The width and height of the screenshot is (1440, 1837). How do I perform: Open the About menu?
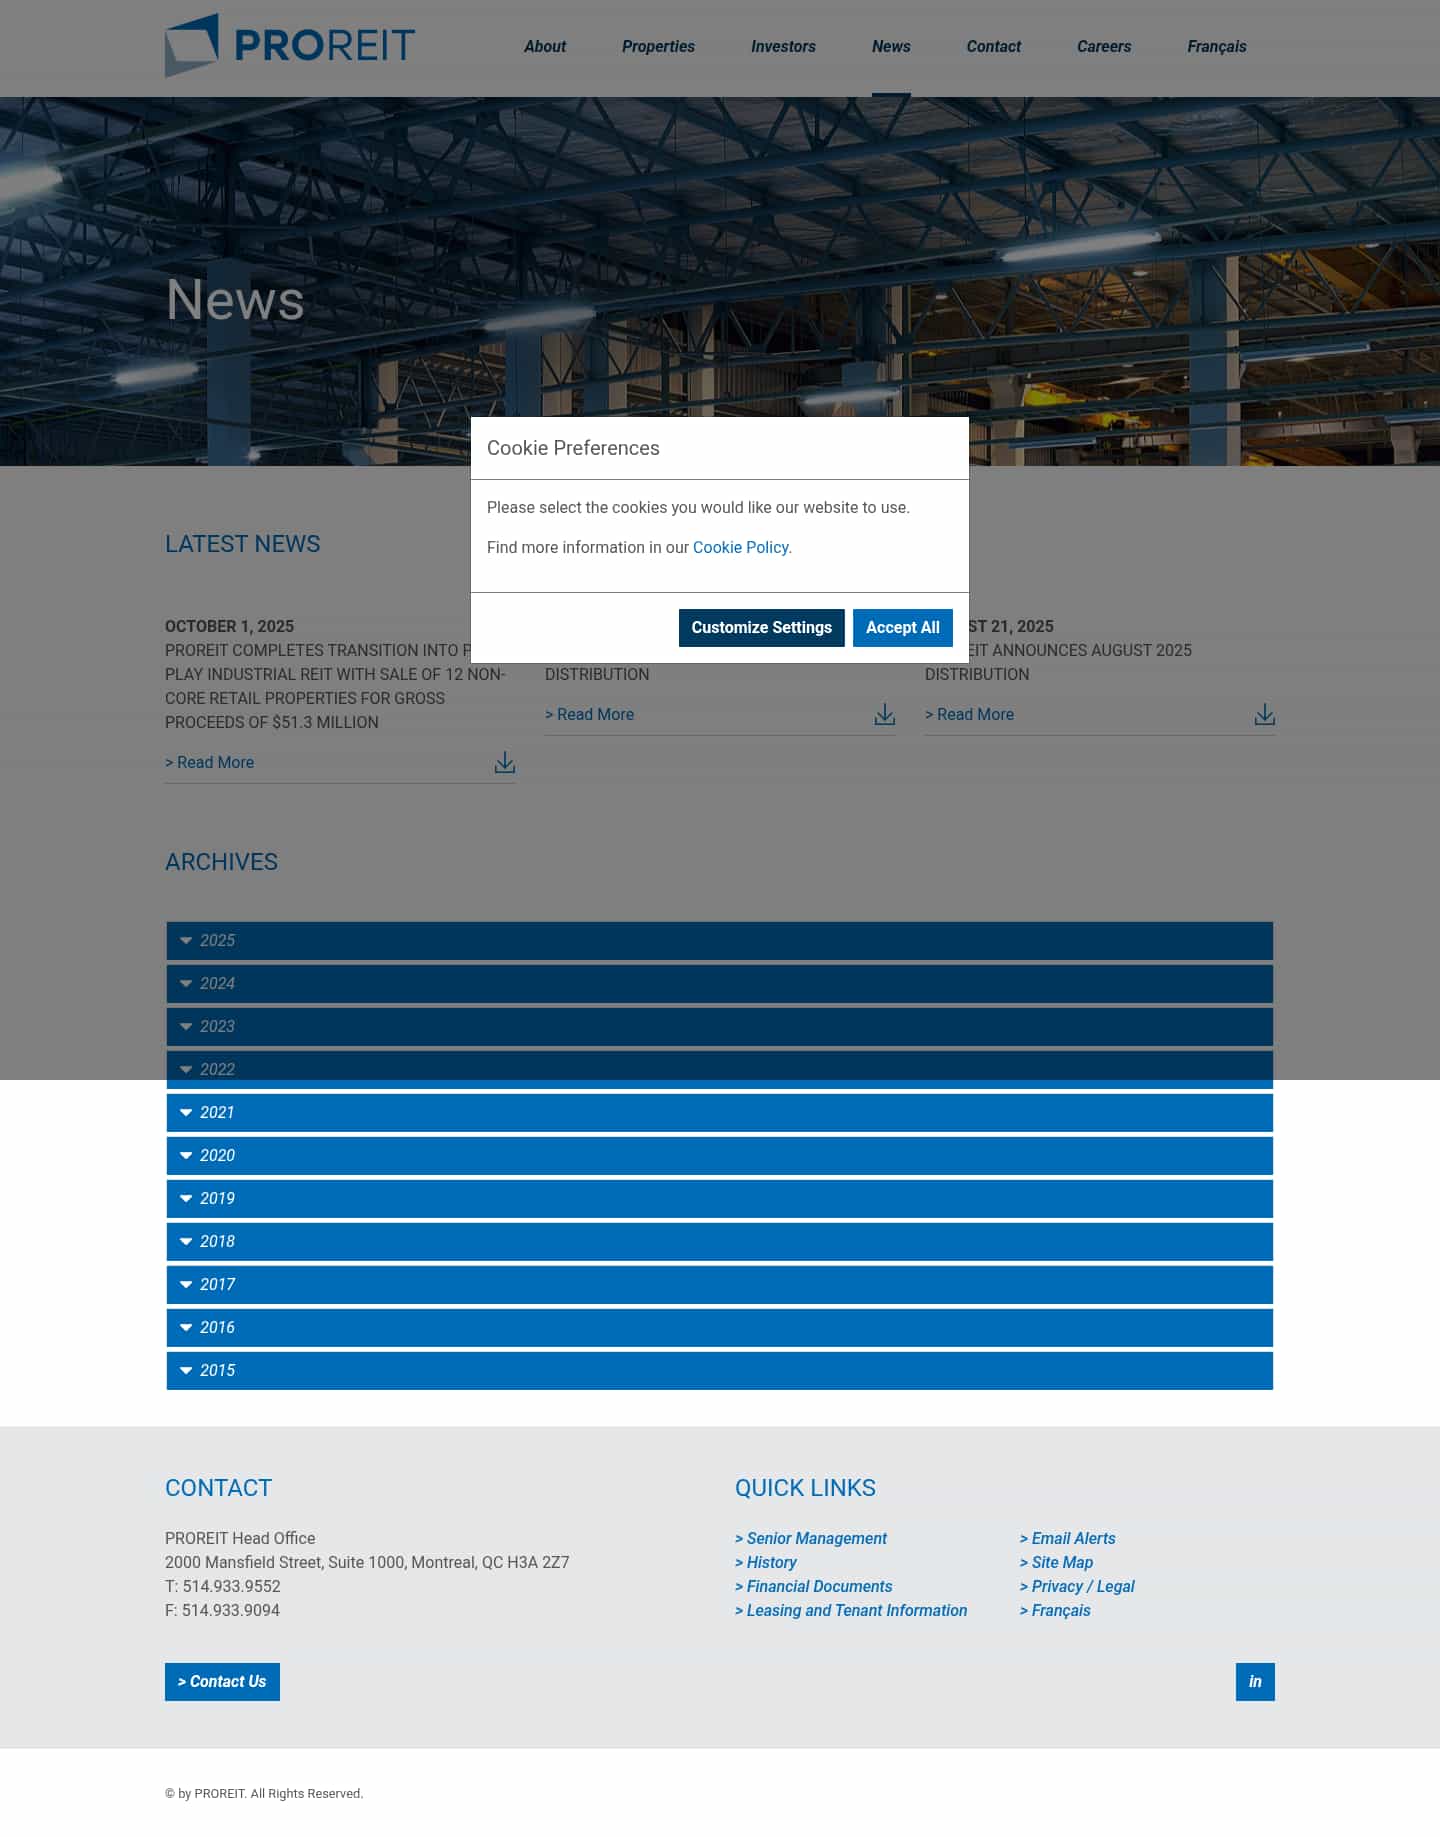click(545, 47)
